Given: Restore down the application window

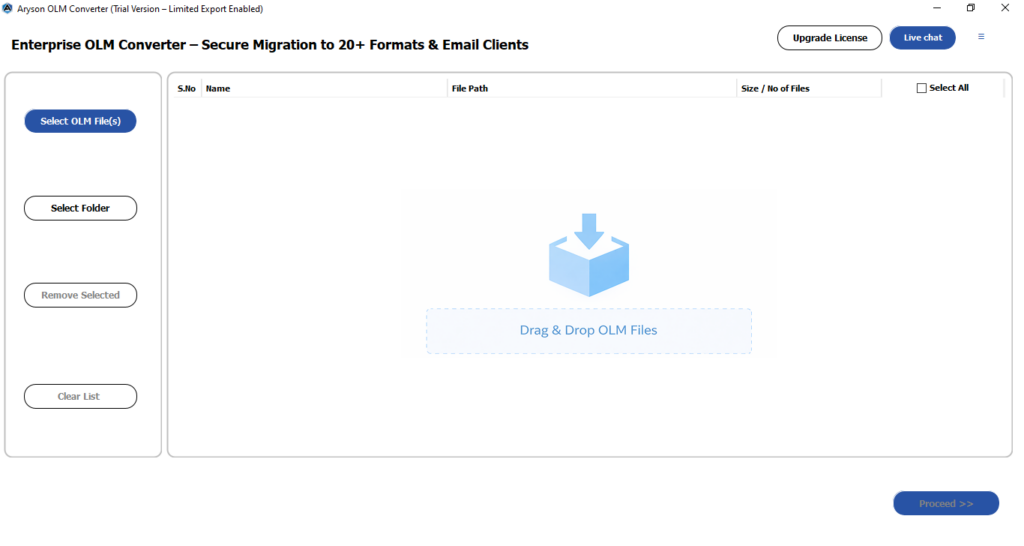Looking at the screenshot, I should tap(971, 8).
